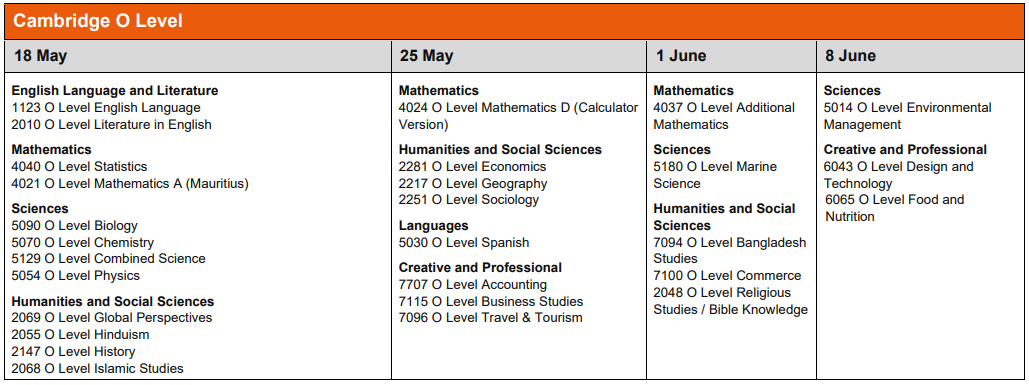Screen dimensions: 1029x385
Task: Click 7707 O Level Accounting entry
Action: tap(473, 285)
